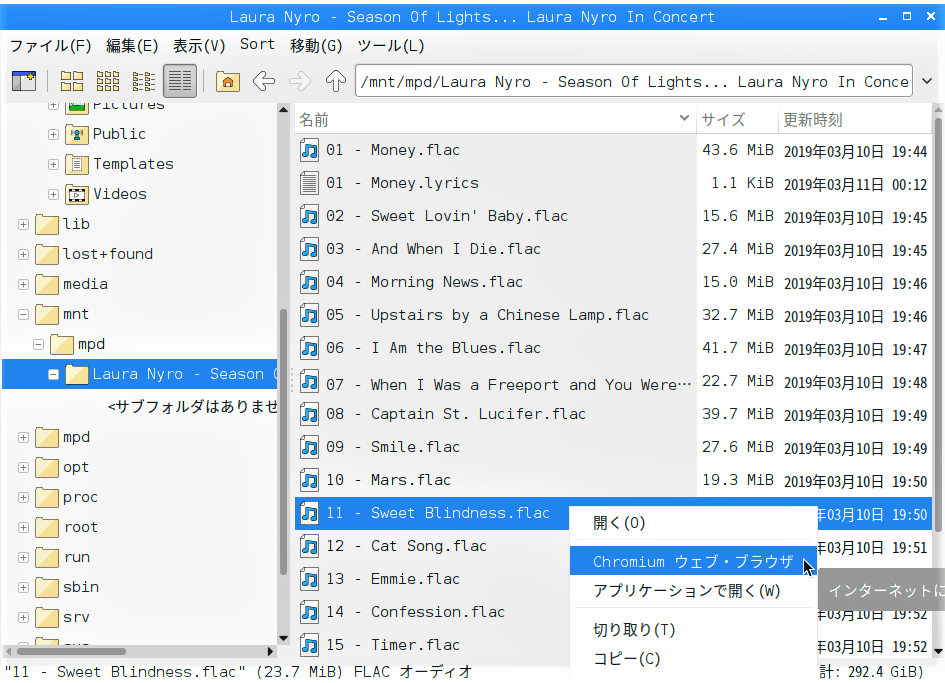The width and height of the screenshot is (945, 683).
Task: Collapse the Laura Nyro folder node
Action: pyautogui.click(x=54, y=375)
